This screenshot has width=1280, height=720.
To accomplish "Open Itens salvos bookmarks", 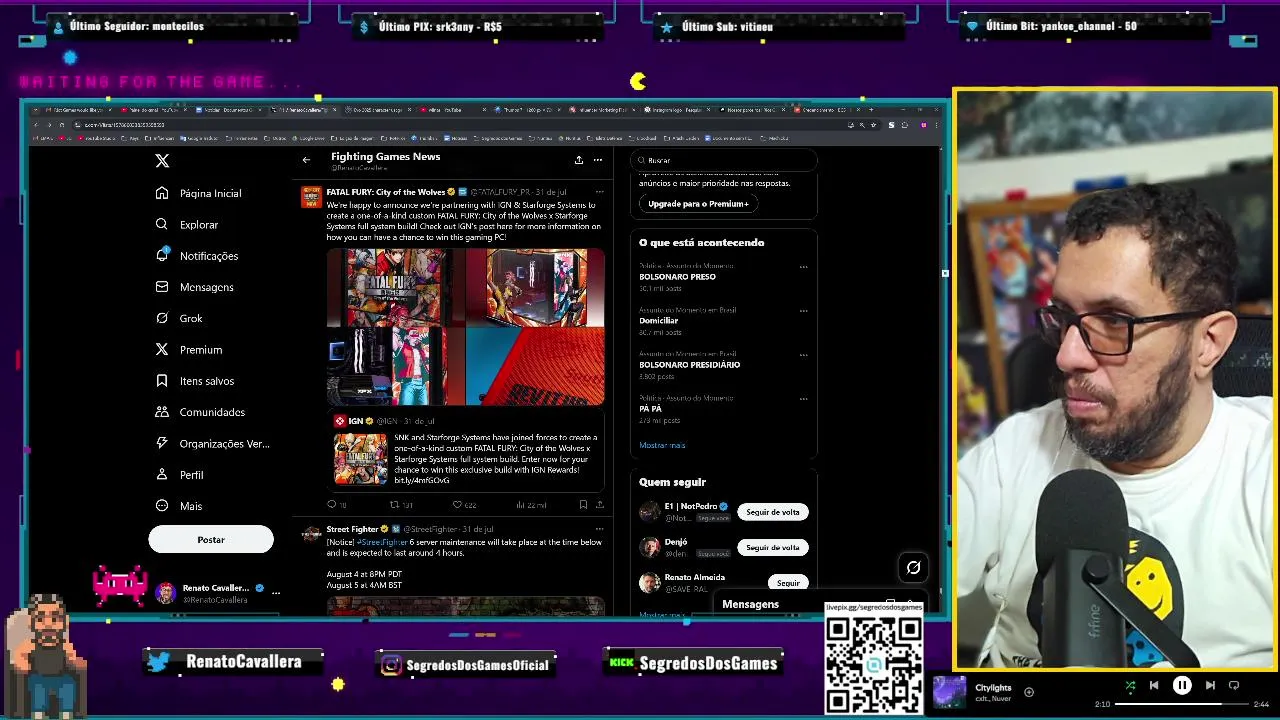I will click(195, 381).
